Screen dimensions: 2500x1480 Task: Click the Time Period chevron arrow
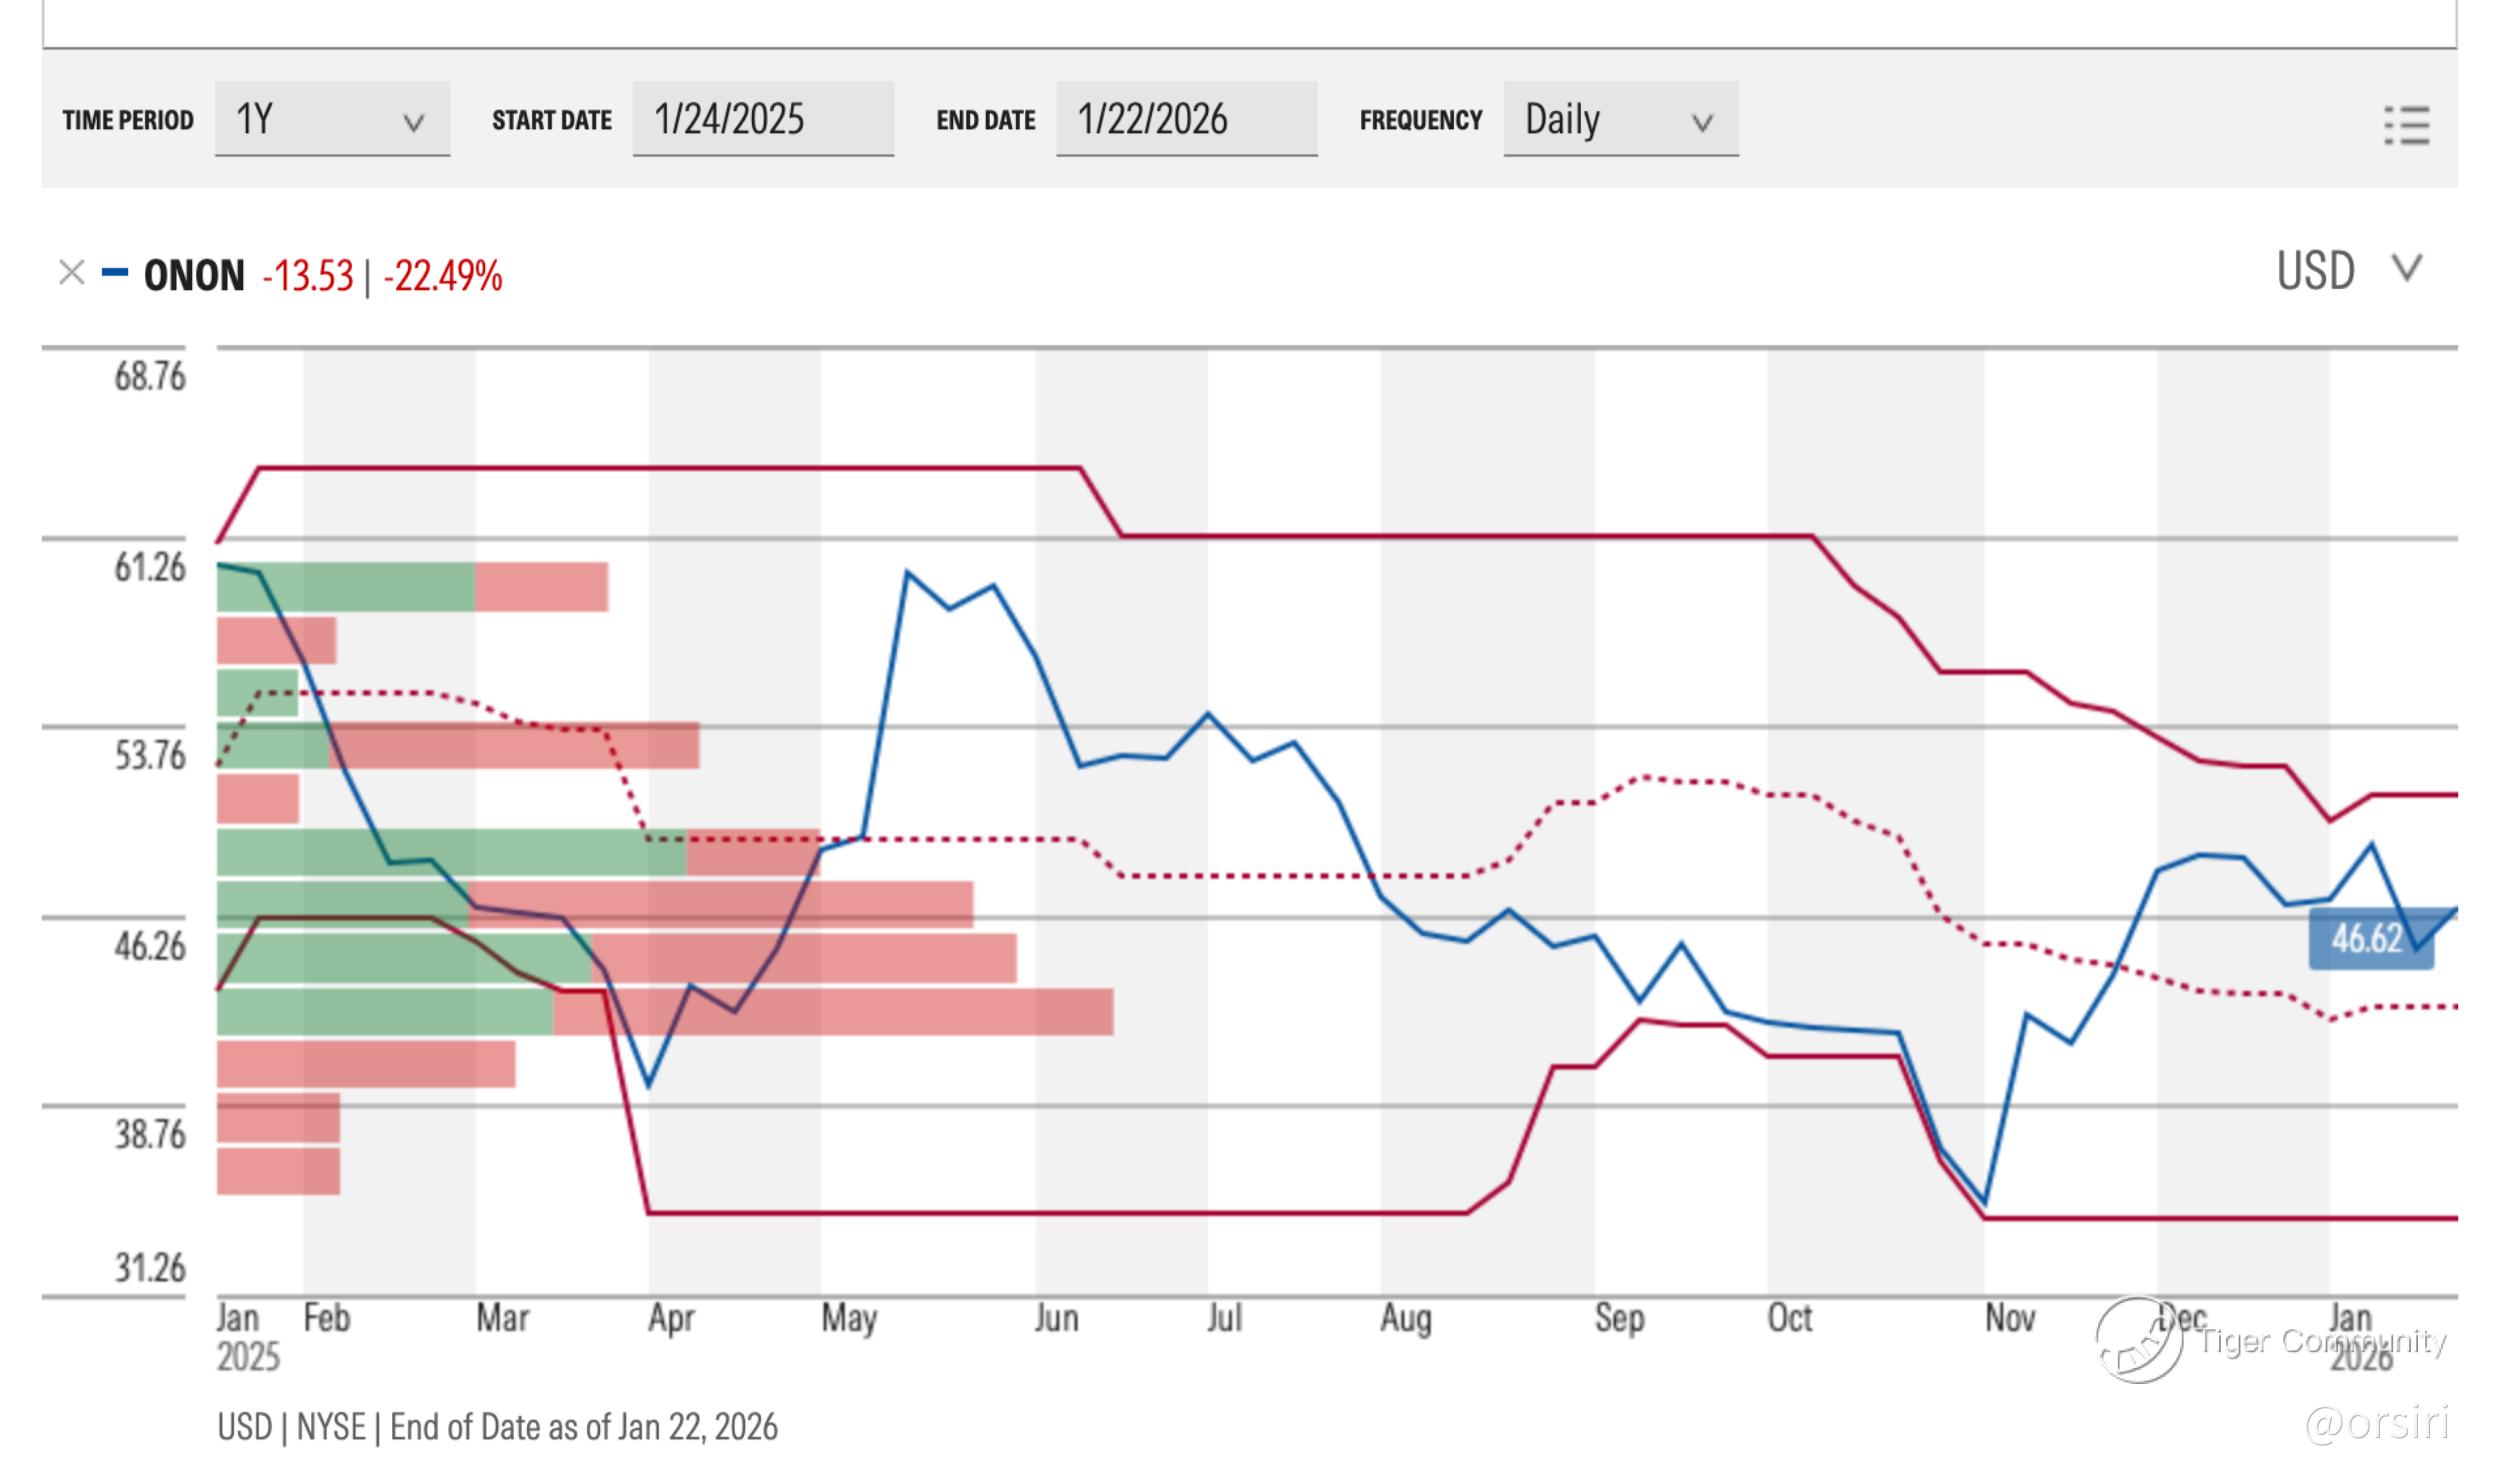coord(413,123)
